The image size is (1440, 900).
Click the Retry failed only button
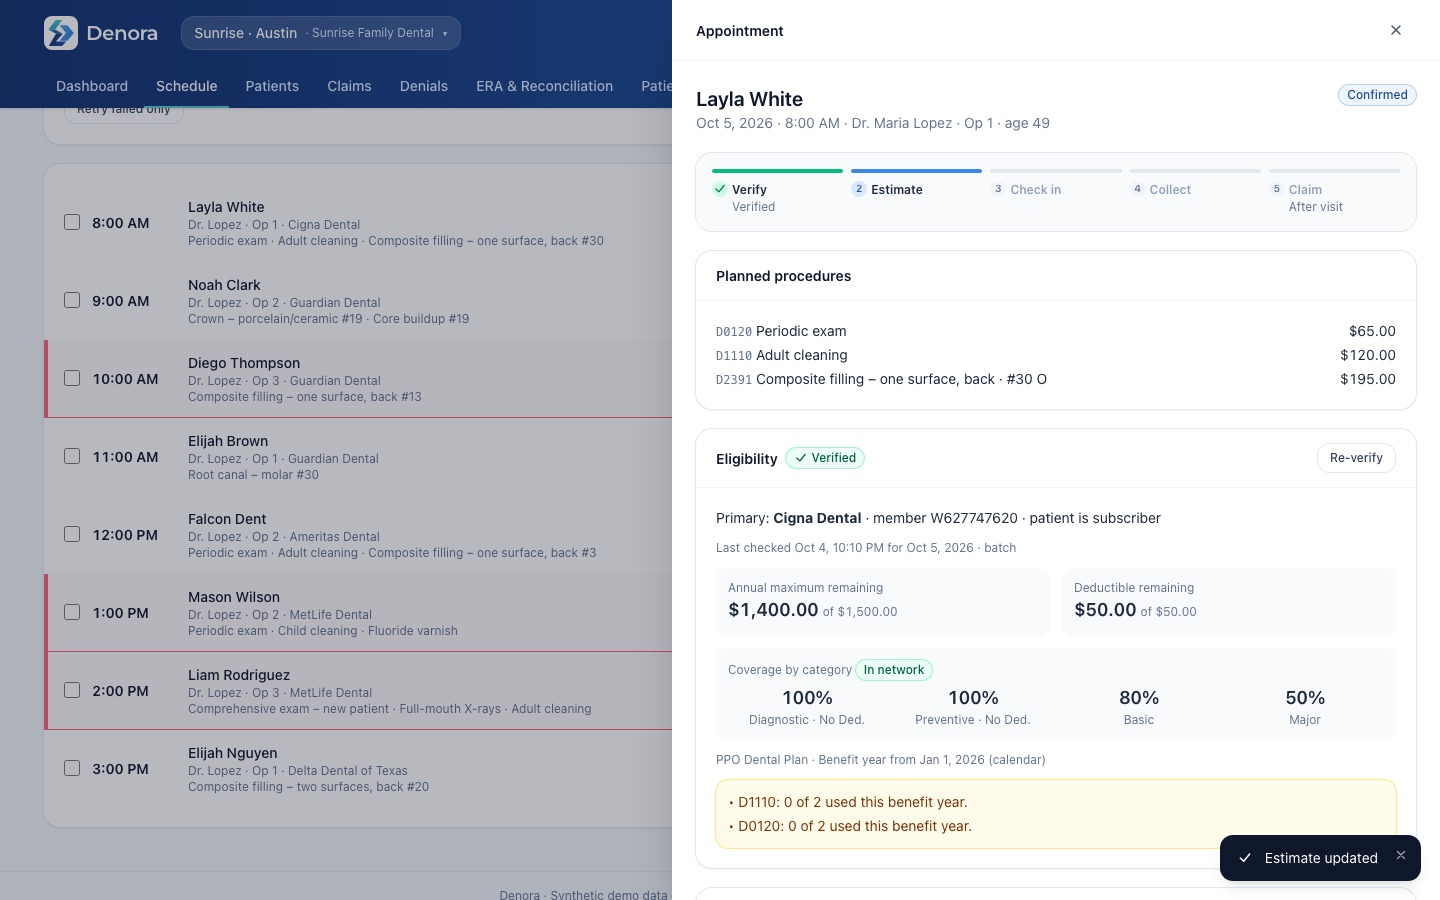[x=124, y=112]
